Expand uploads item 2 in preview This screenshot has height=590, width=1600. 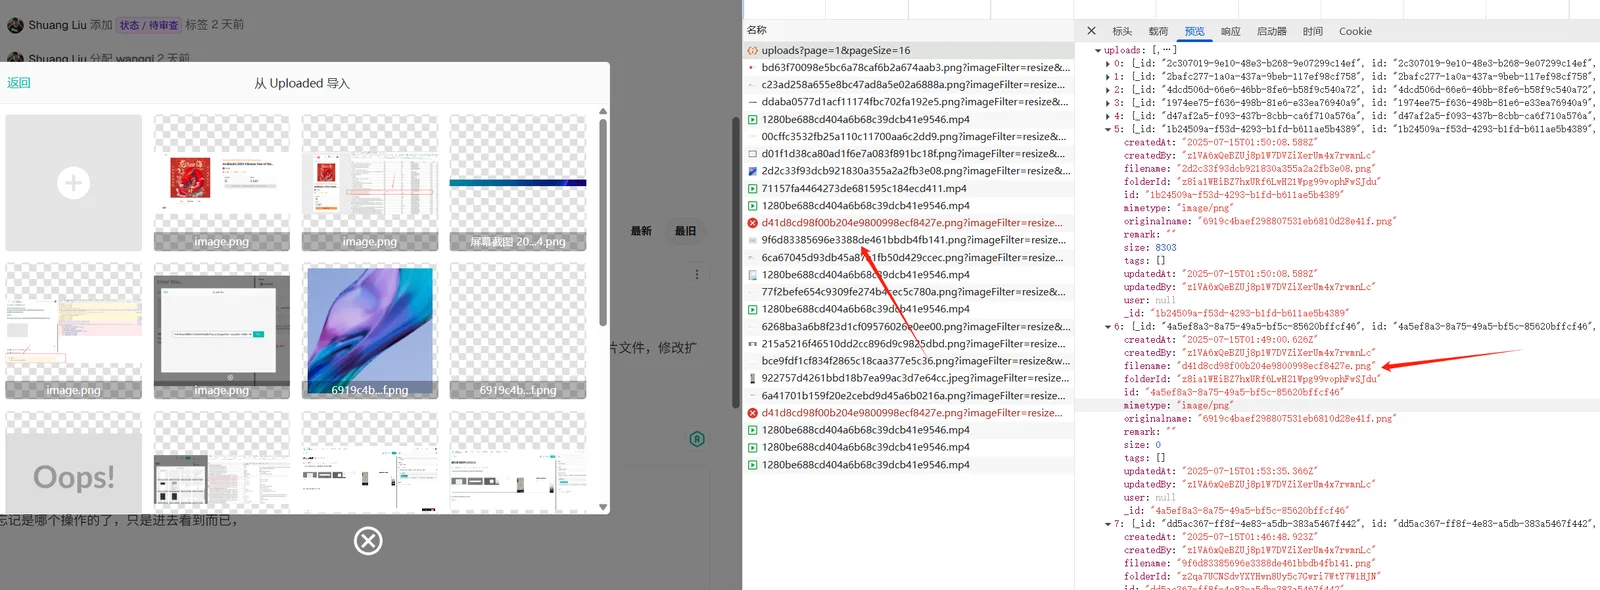point(1108,89)
